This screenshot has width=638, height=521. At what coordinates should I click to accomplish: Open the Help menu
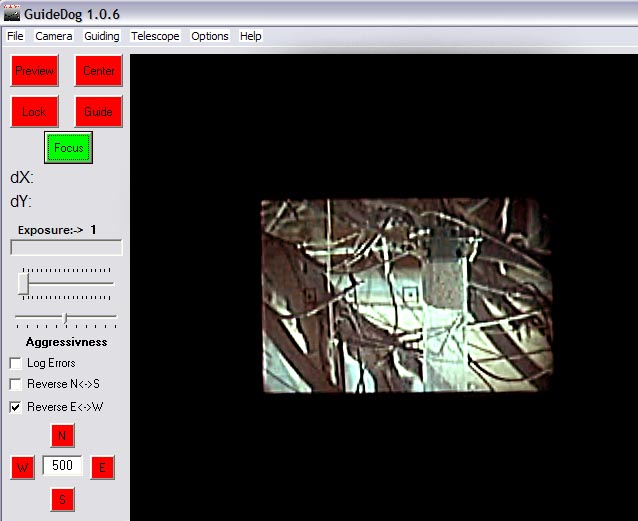click(x=251, y=36)
